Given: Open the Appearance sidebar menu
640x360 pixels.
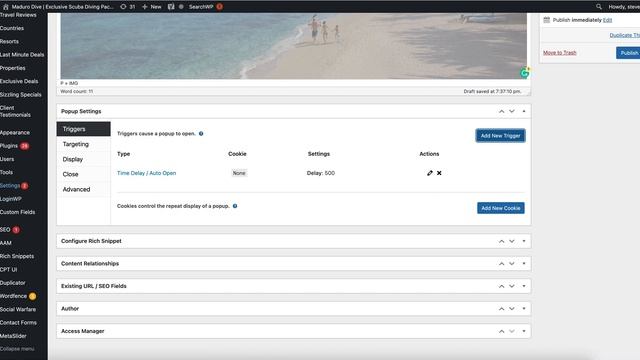Looking at the screenshot, I should (15, 133).
